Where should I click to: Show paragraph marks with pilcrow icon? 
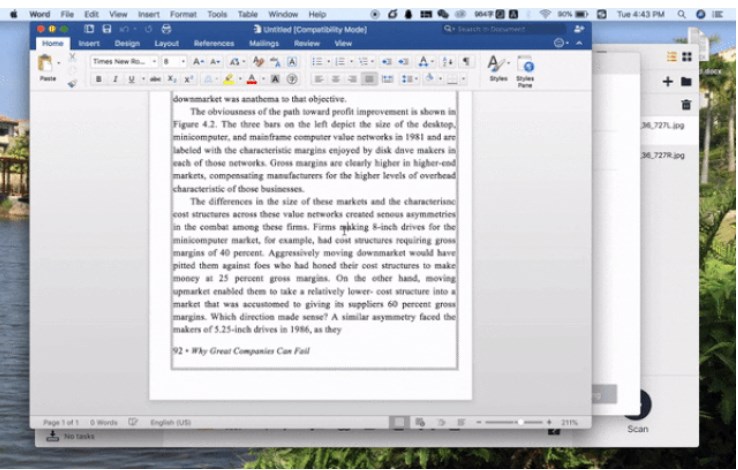[465, 62]
